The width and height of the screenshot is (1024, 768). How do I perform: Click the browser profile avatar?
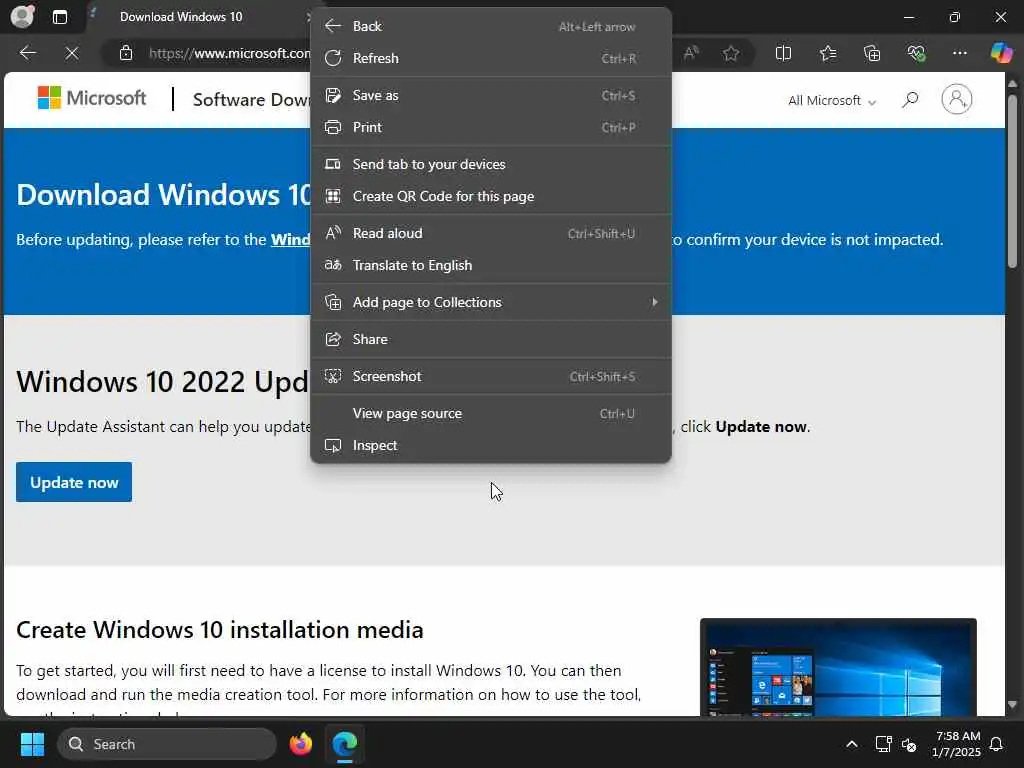tap(22, 16)
